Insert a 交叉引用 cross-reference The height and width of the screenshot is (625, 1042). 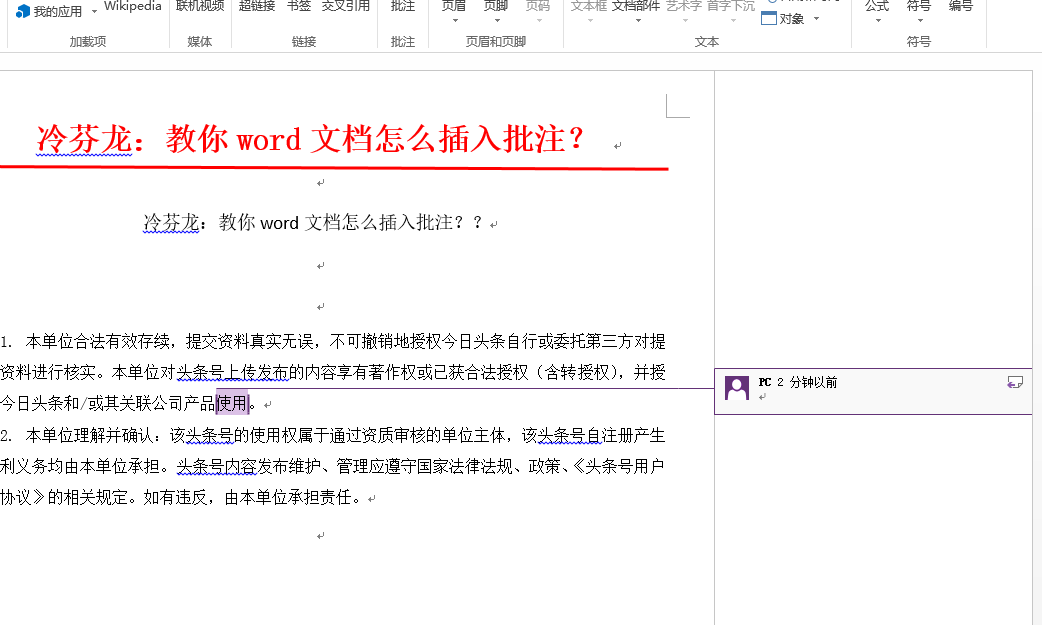click(346, 6)
